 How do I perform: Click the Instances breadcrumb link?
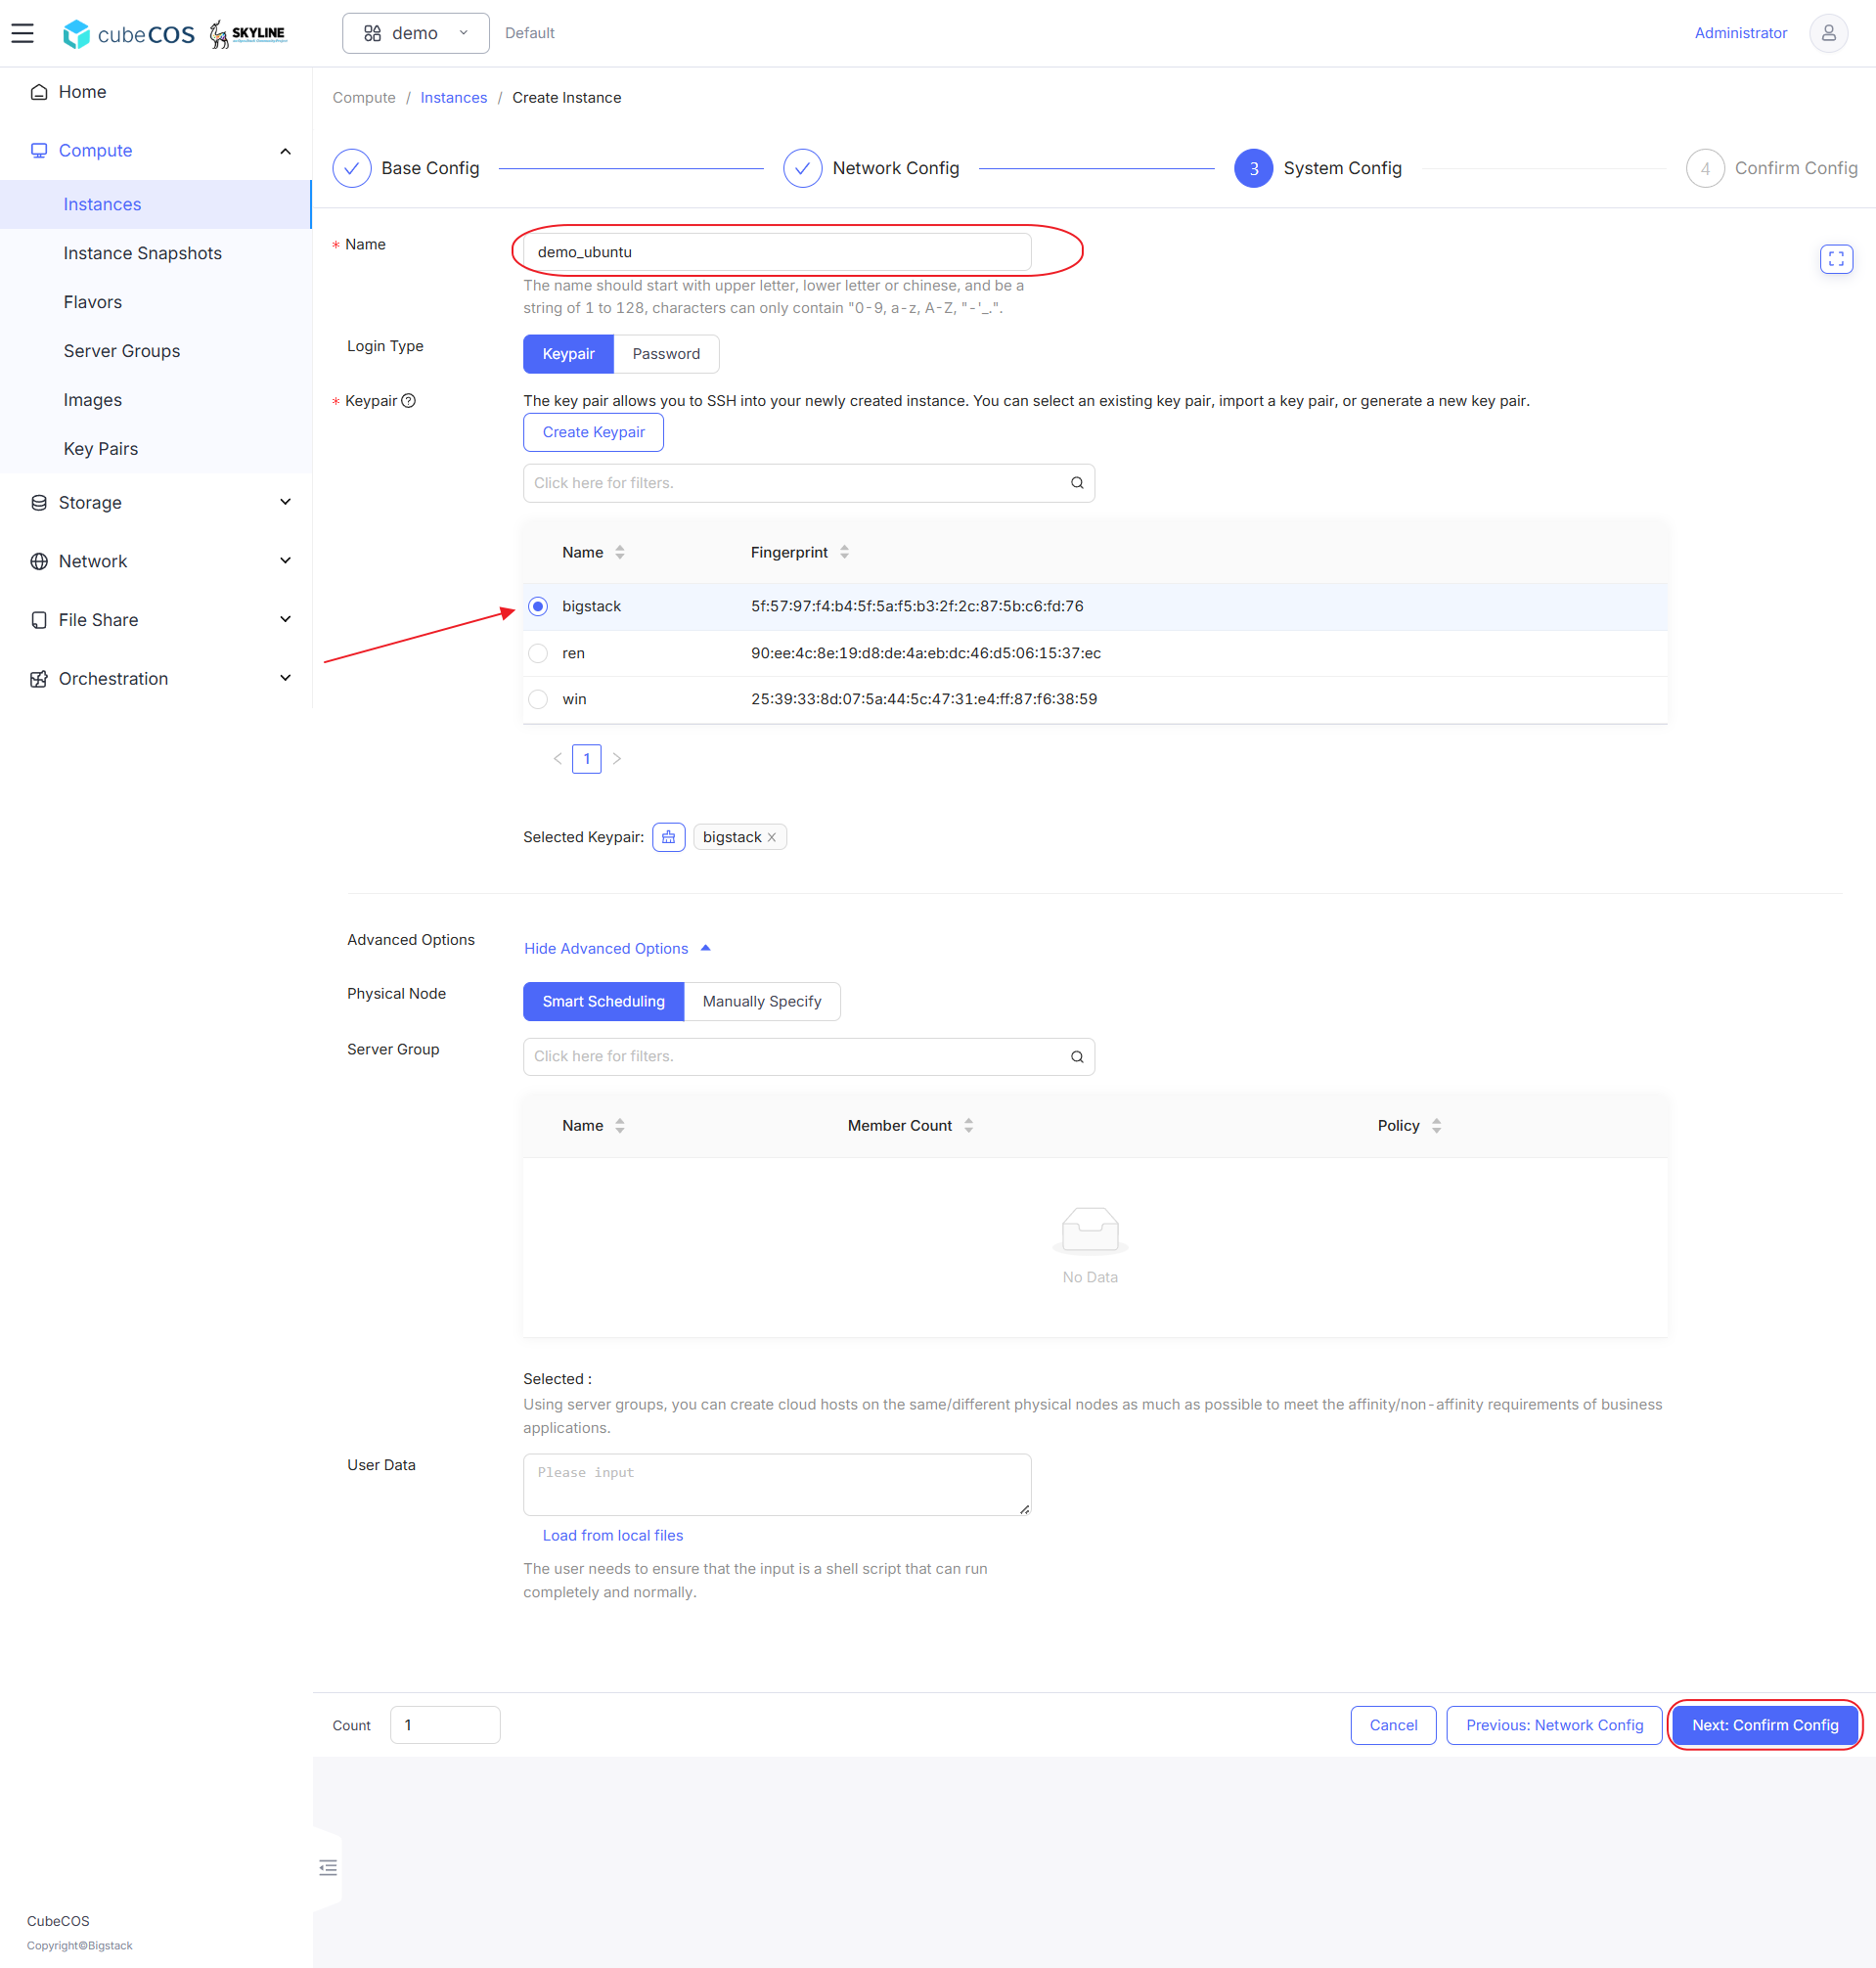(454, 98)
